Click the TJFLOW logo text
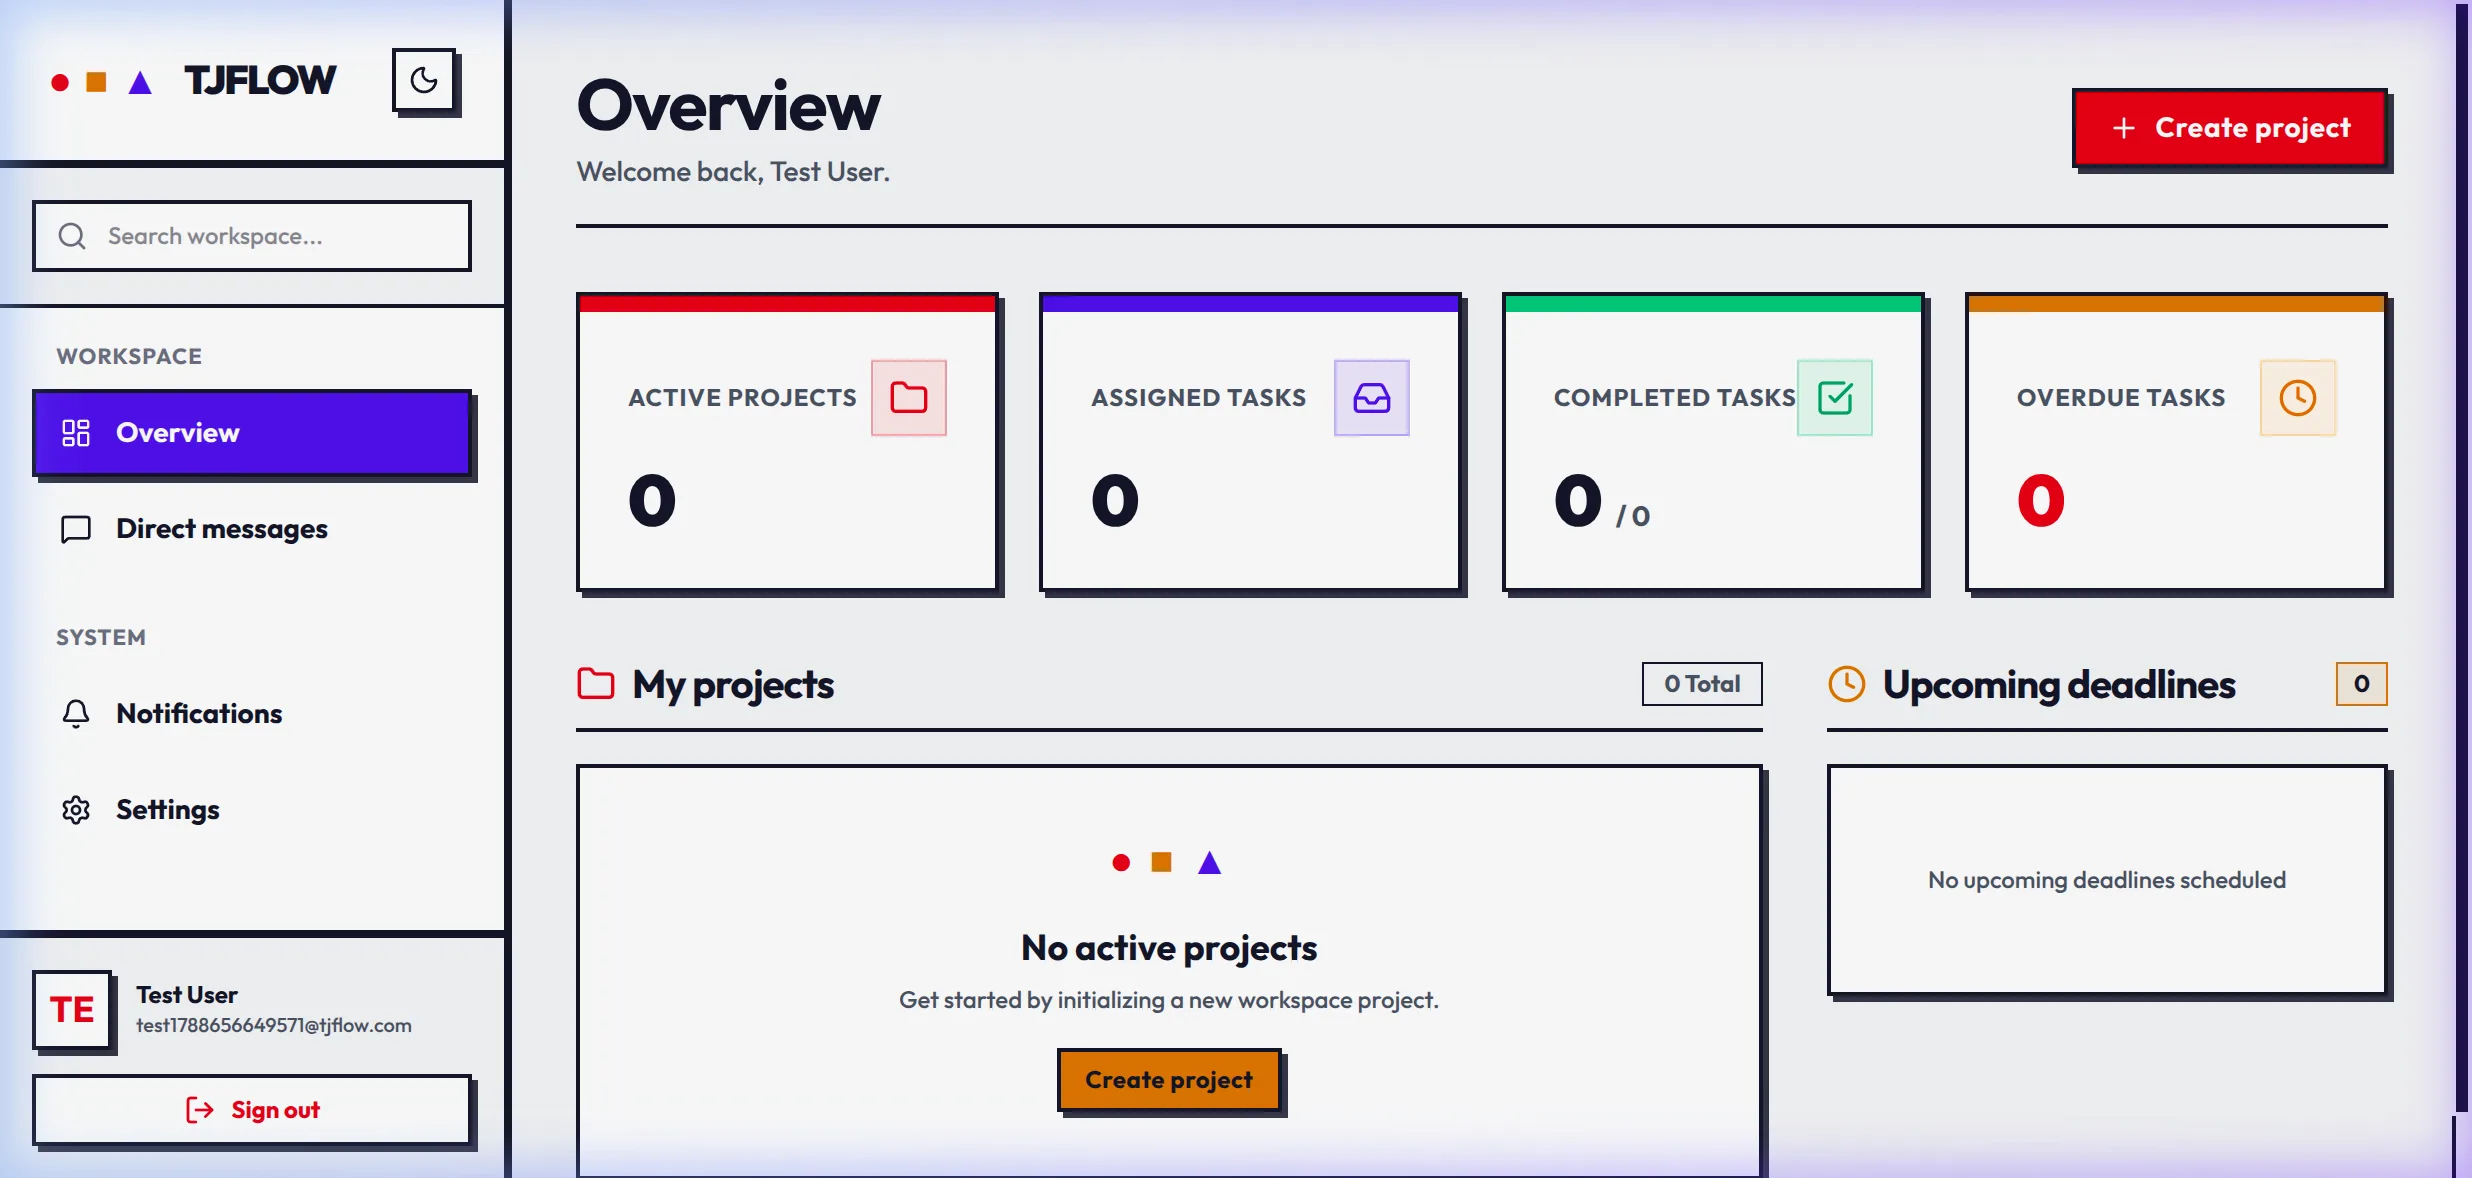 coord(260,80)
